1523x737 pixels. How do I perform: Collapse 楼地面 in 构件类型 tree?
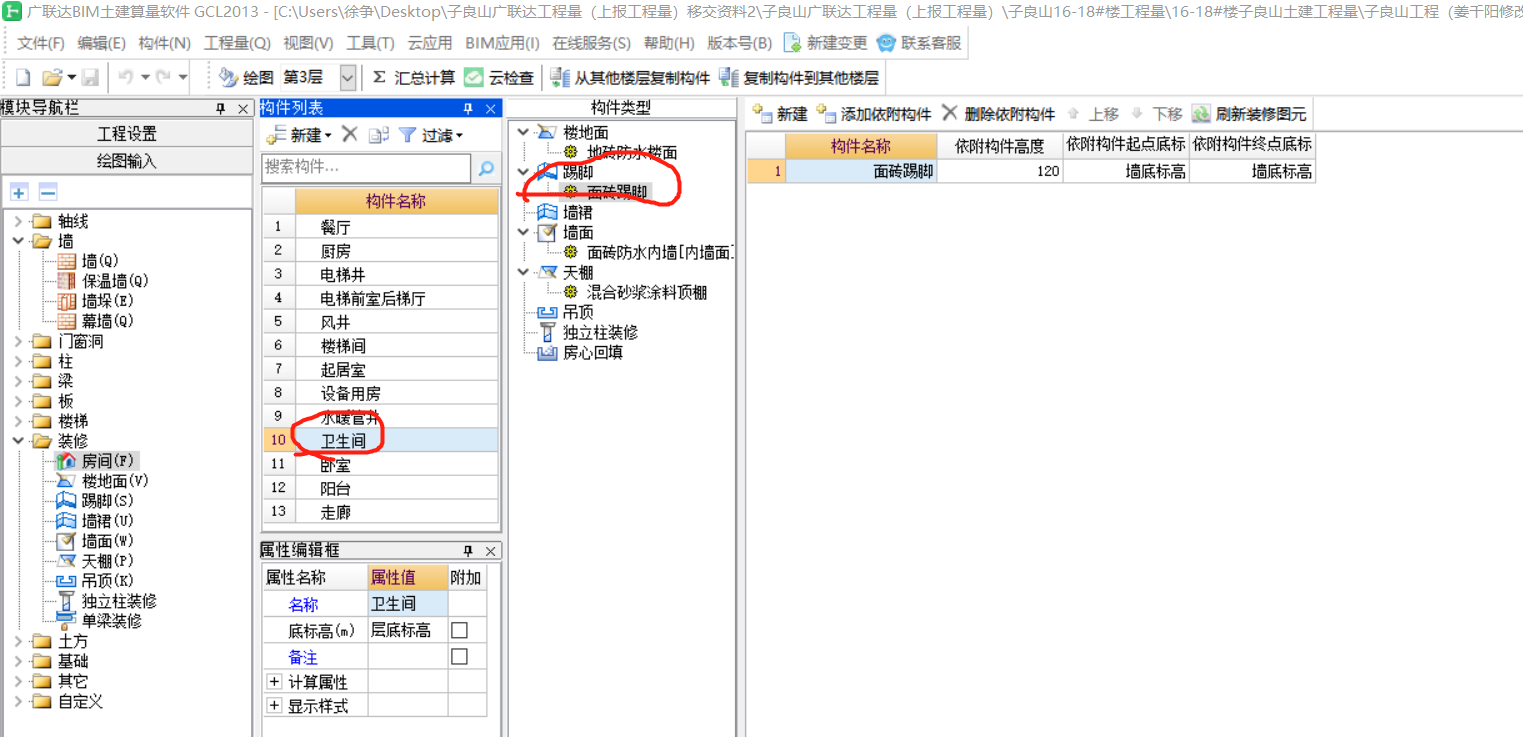point(524,132)
